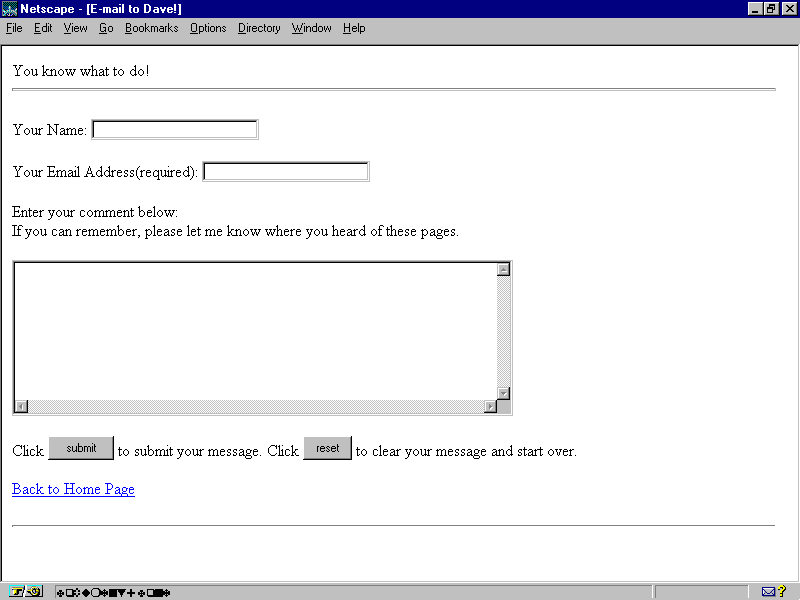Focus the Your Name text field
Screen dimensions: 800x600
pyautogui.click(x=175, y=130)
